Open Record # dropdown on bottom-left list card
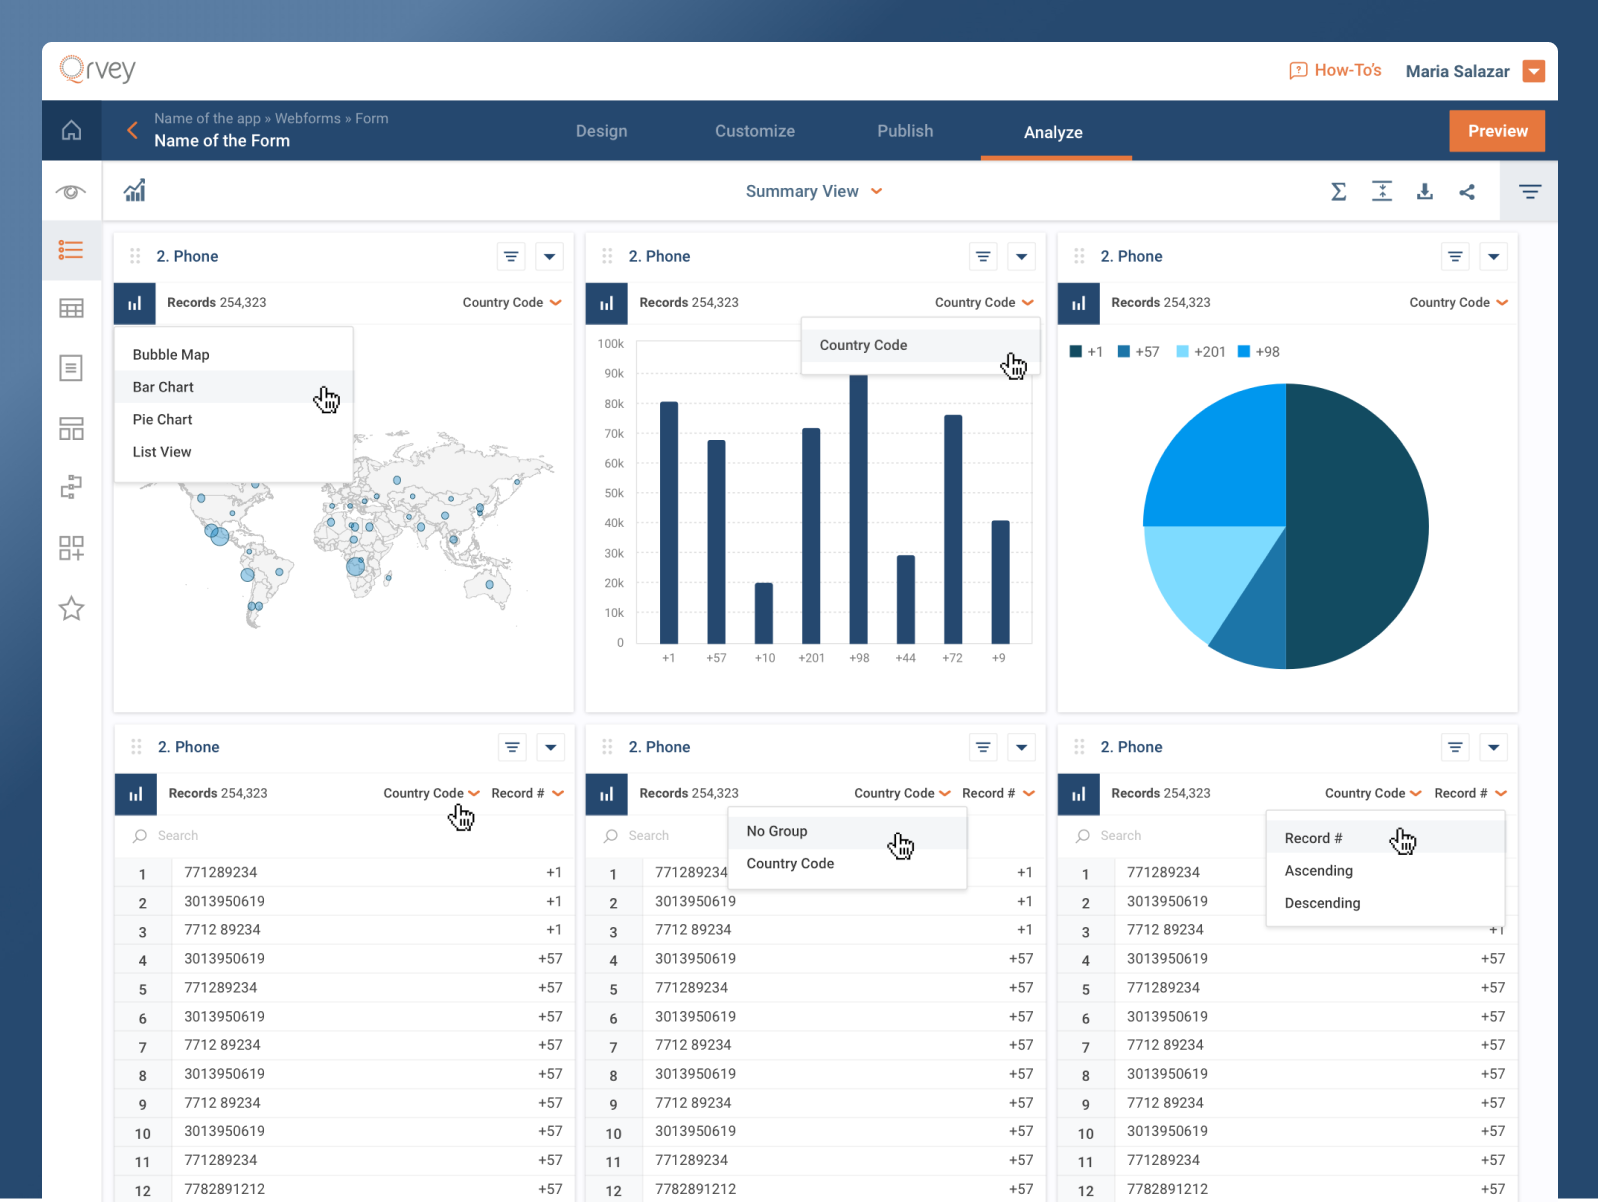This screenshot has width=1598, height=1202. click(527, 793)
